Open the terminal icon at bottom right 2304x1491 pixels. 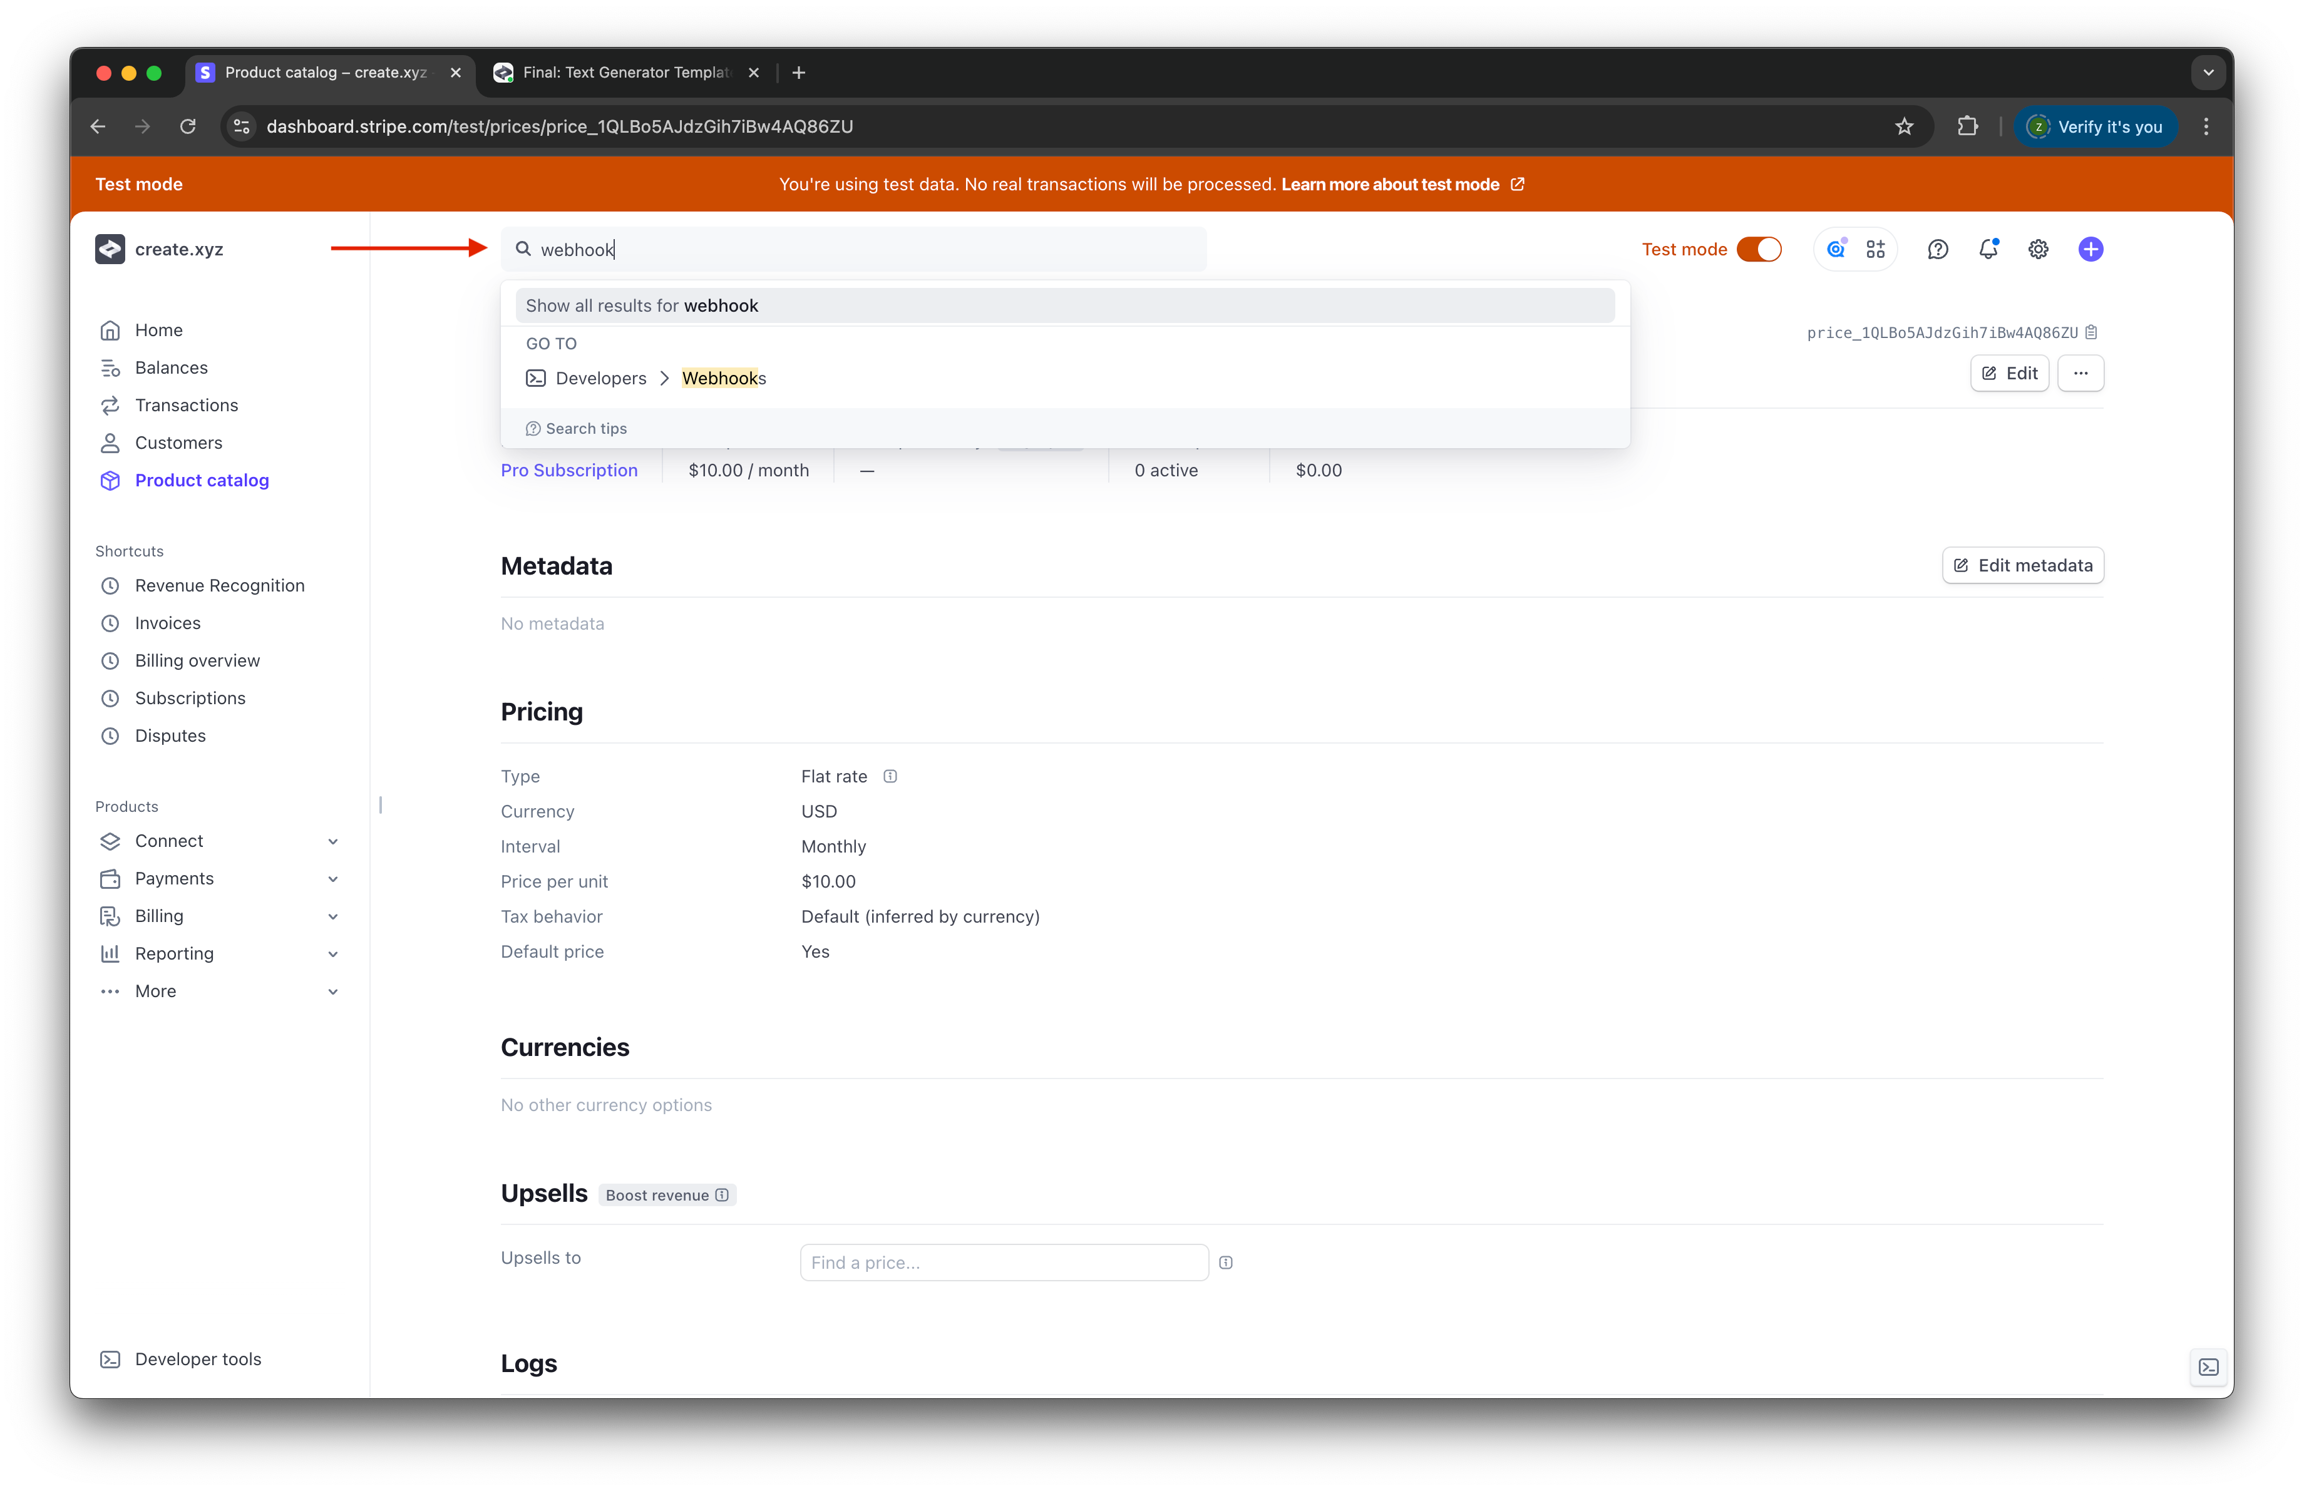2208,1366
